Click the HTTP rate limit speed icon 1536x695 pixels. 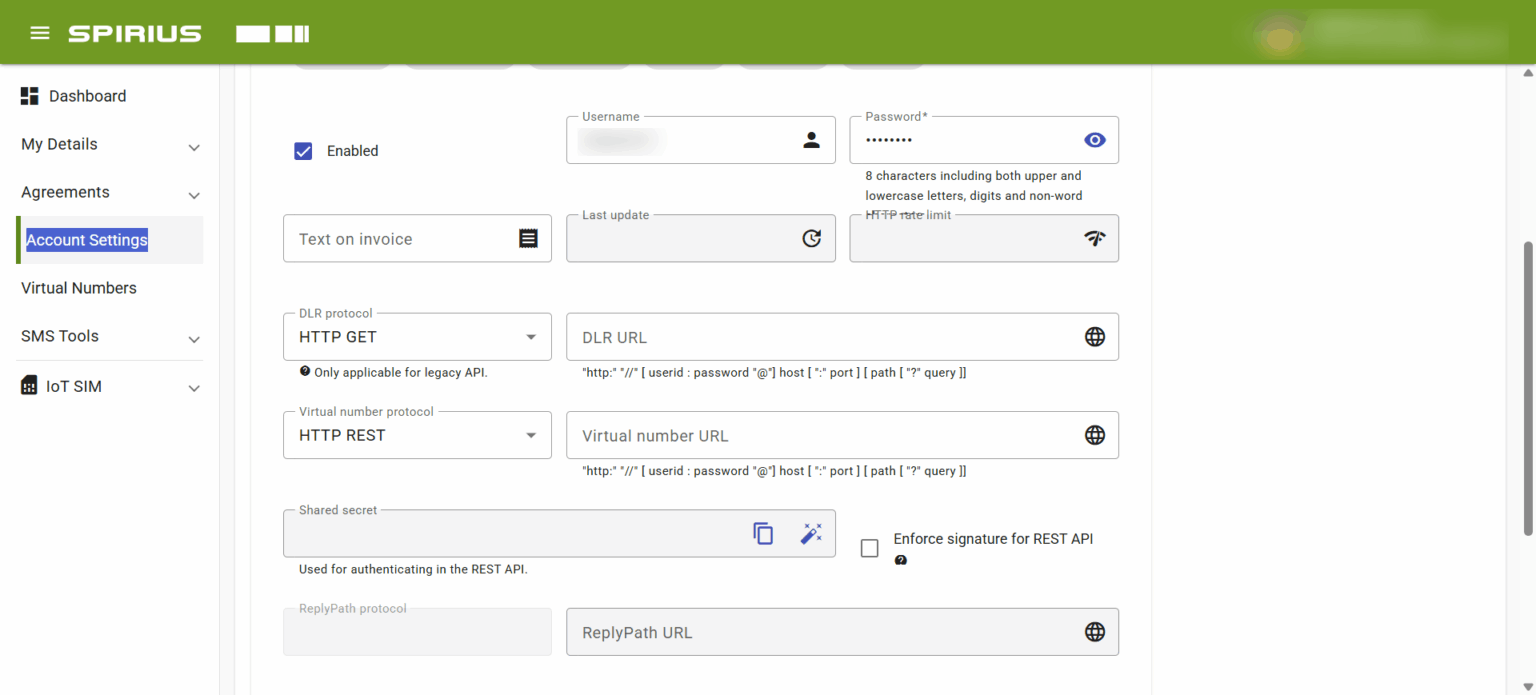coord(1095,238)
